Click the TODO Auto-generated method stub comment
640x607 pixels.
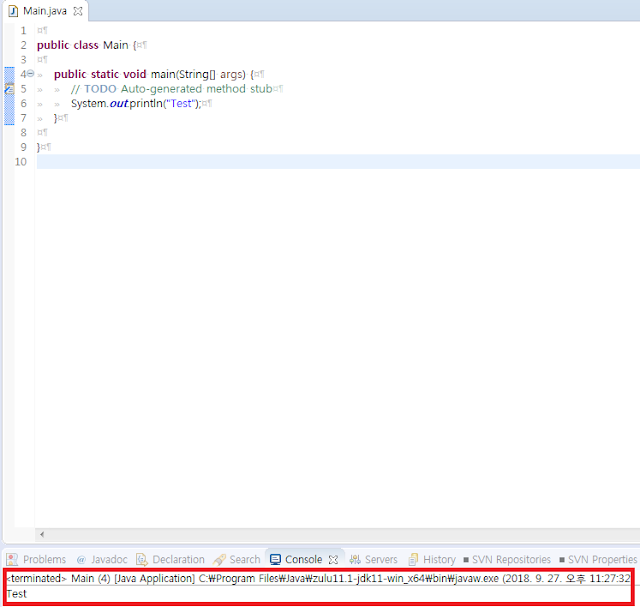(172, 89)
